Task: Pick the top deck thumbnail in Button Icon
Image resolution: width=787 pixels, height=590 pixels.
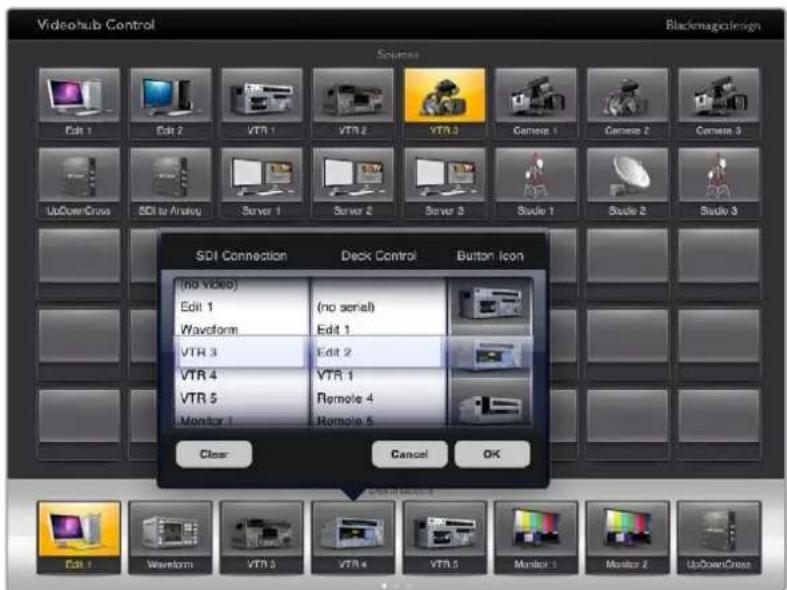Action: pyautogui.click(x=490, y=303)
